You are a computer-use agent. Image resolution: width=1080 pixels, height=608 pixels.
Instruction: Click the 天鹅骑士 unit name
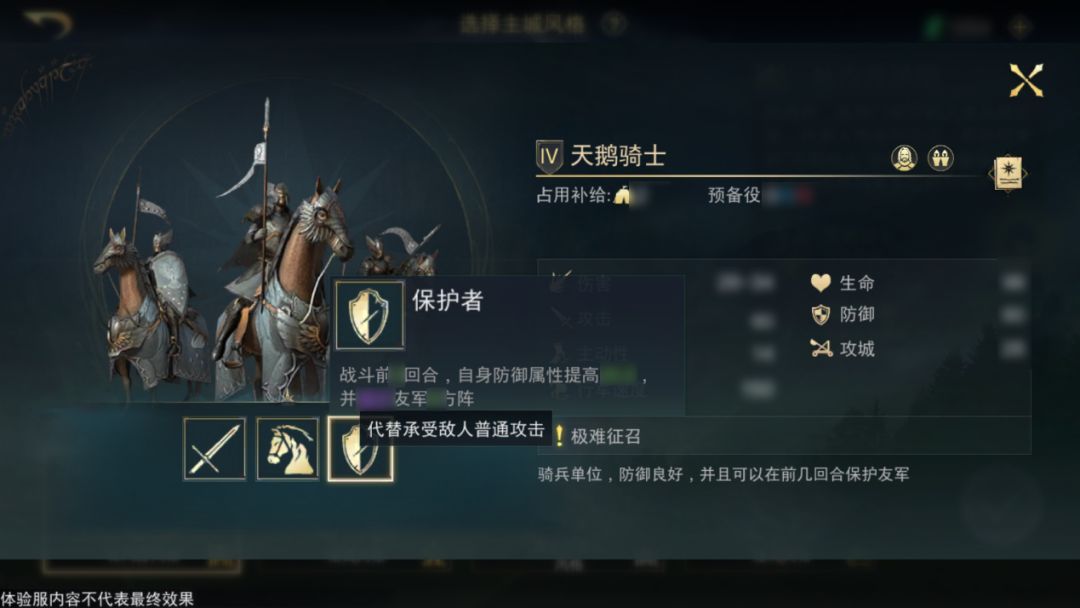pyautogui.click(x=618, y=156)
